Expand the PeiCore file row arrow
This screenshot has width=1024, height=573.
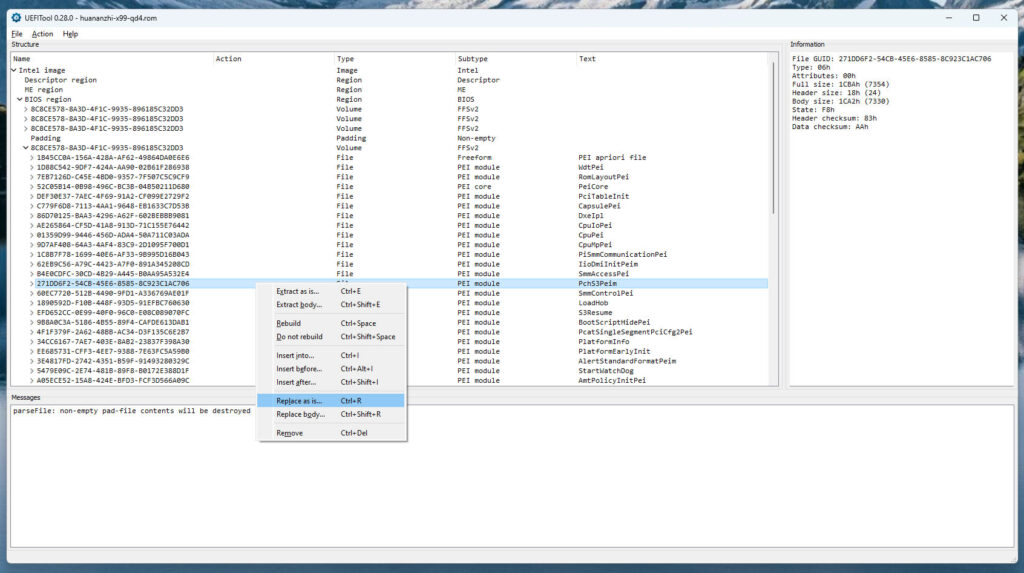[x=32, y=187]
